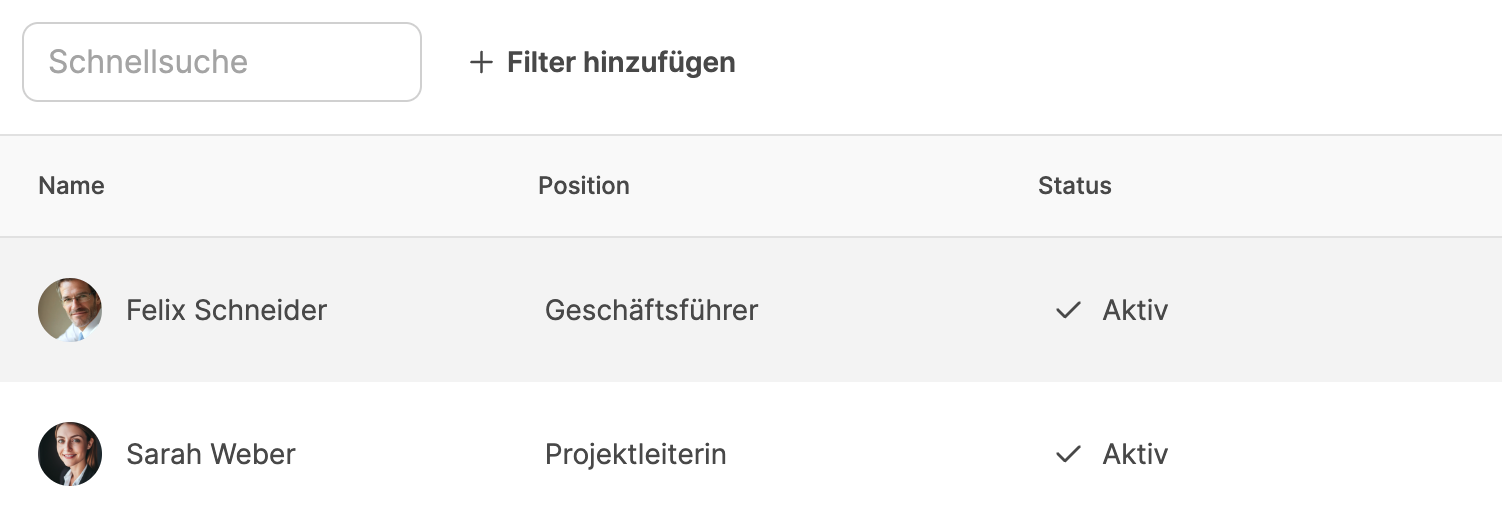
Task: Sort by the Name column header
Action: pos(71,186)
